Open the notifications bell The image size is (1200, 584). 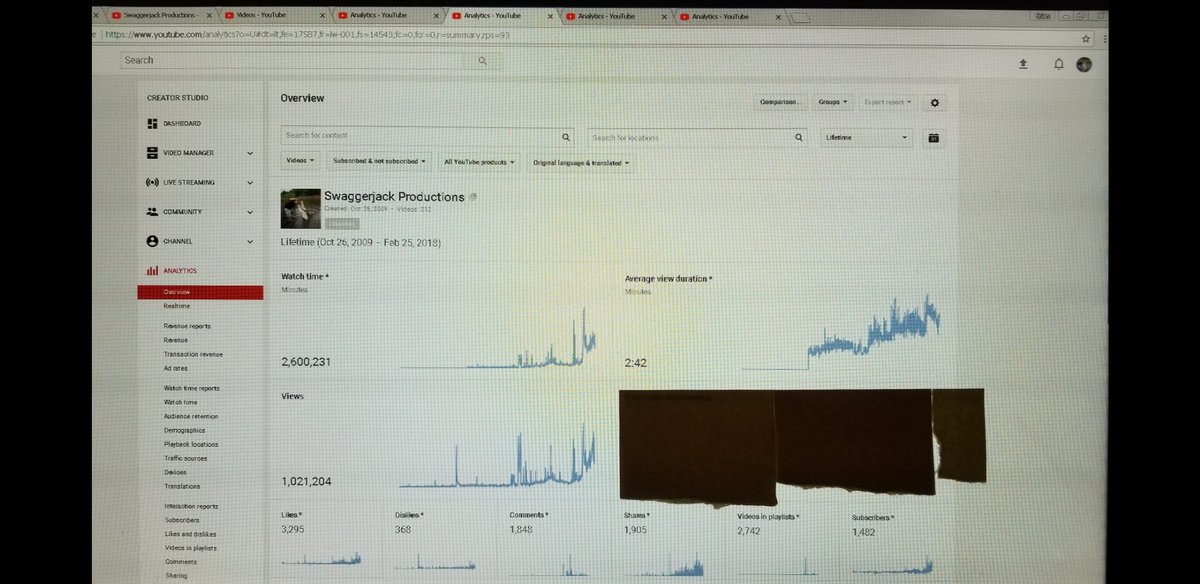click(x=1058, y=64)
